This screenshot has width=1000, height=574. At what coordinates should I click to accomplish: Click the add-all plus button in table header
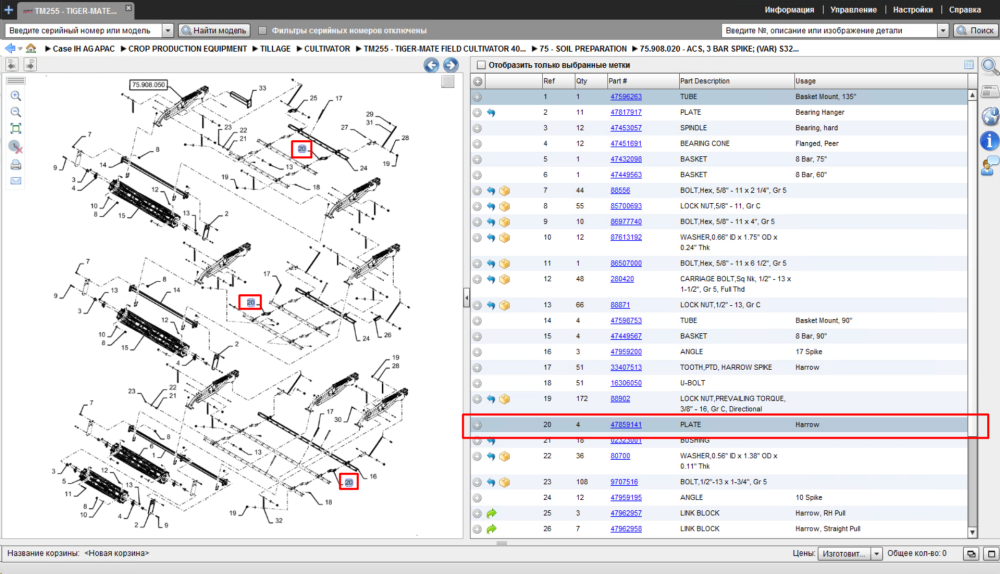[478, 81]
